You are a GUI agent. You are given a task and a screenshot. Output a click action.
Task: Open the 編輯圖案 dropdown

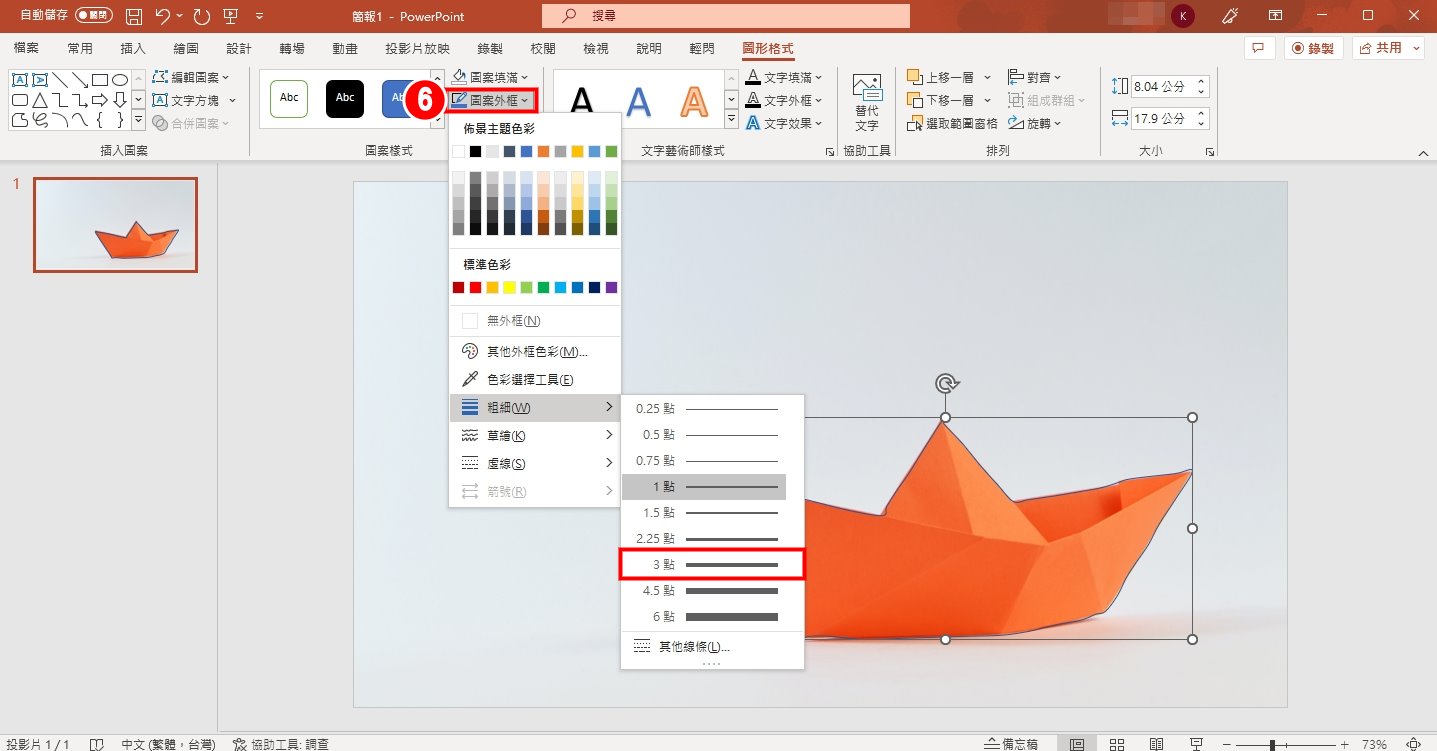click(x=191, y=77)
